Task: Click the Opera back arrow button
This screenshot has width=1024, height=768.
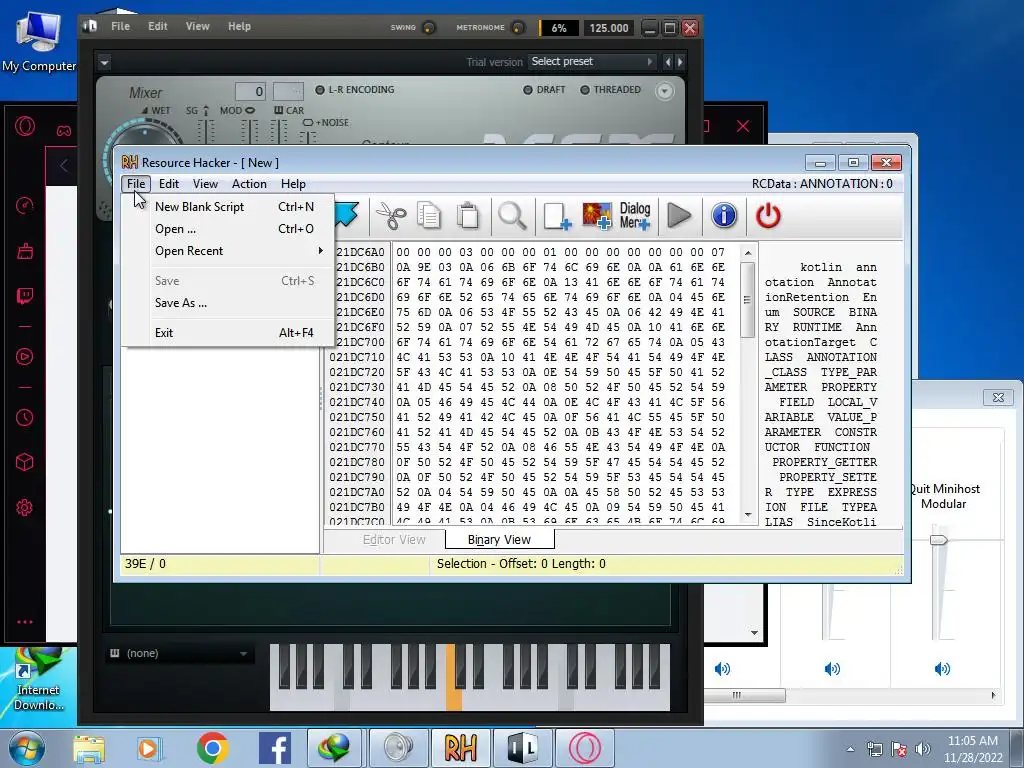Action: tap(63, 165)
